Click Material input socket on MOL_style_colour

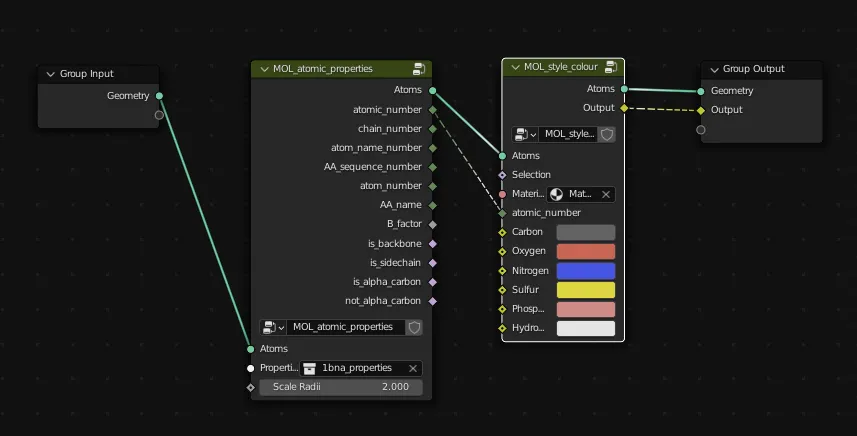coord(502,195)
